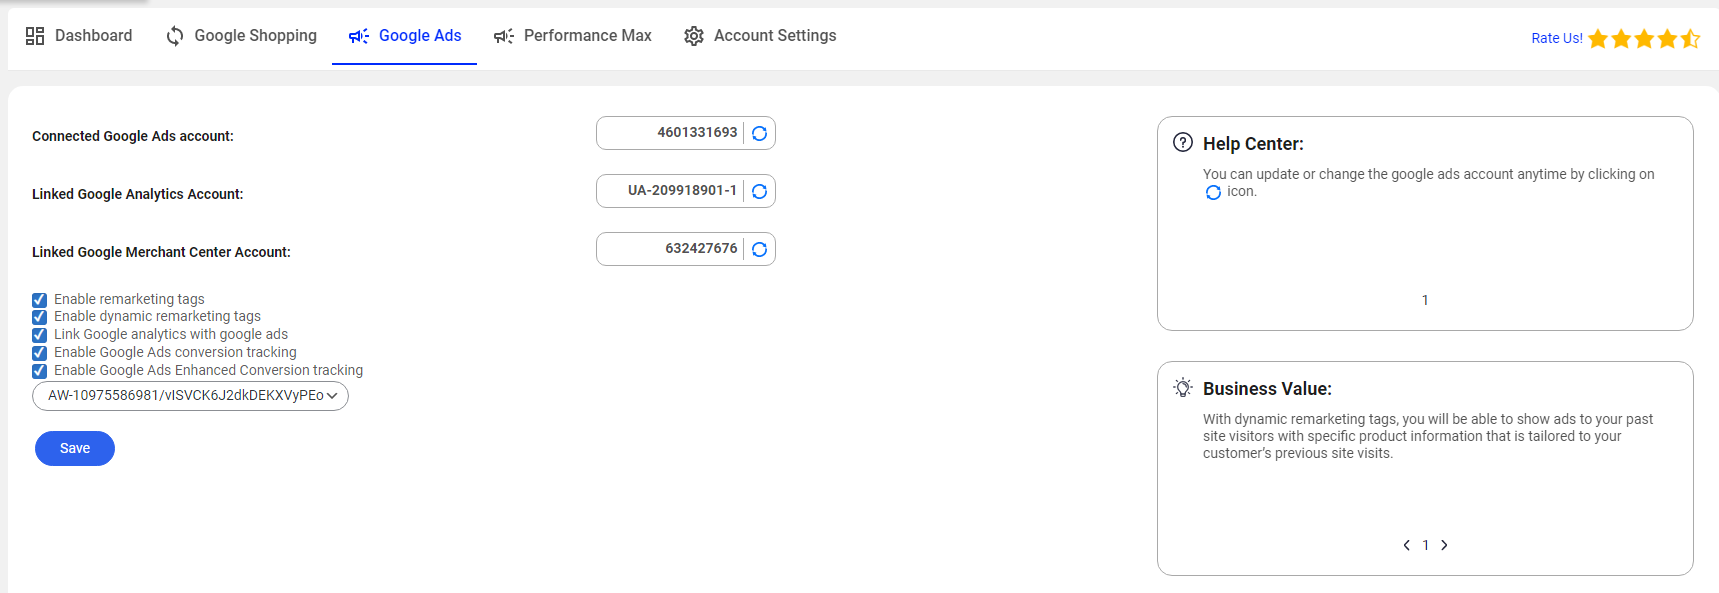The image size is (1719, 593).
Task: Open the AW-10975586981 conversion dropdown
Action: tap(191, 396)
